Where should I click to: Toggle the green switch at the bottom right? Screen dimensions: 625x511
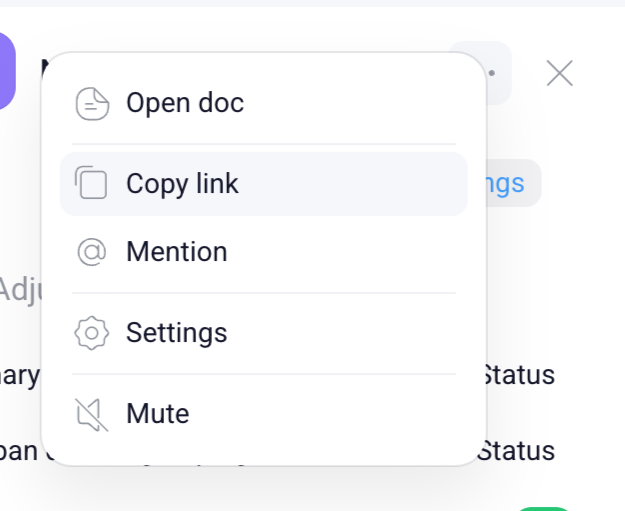tap(545, 507)
